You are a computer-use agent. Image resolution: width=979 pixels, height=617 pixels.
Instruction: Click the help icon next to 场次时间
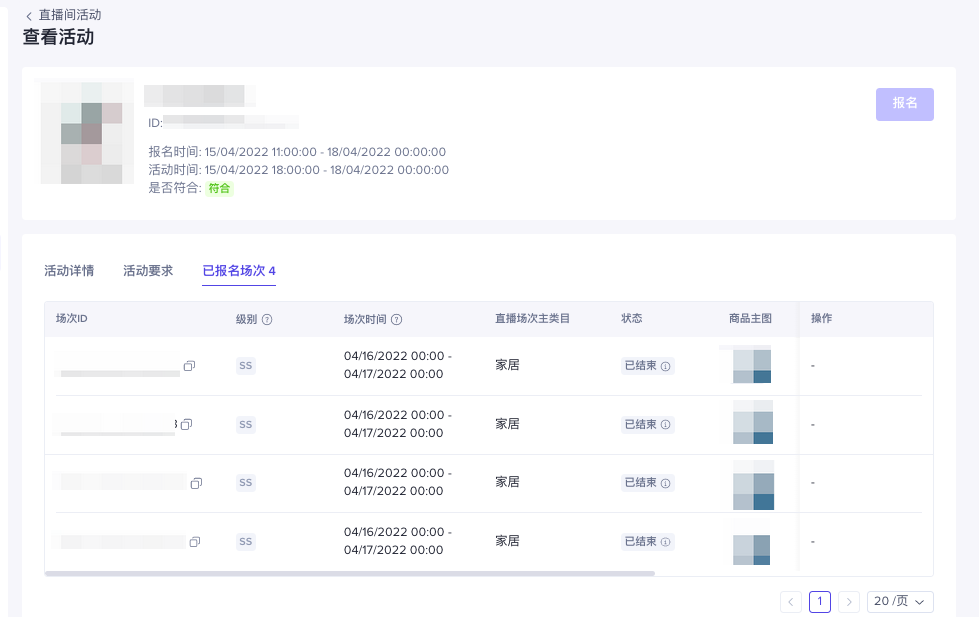(396, 320)
